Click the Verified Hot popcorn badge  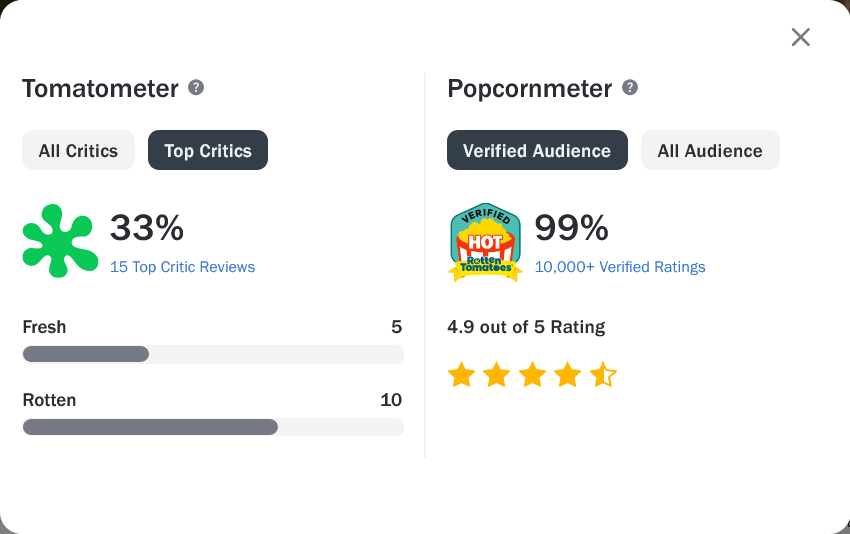(486, 241)
